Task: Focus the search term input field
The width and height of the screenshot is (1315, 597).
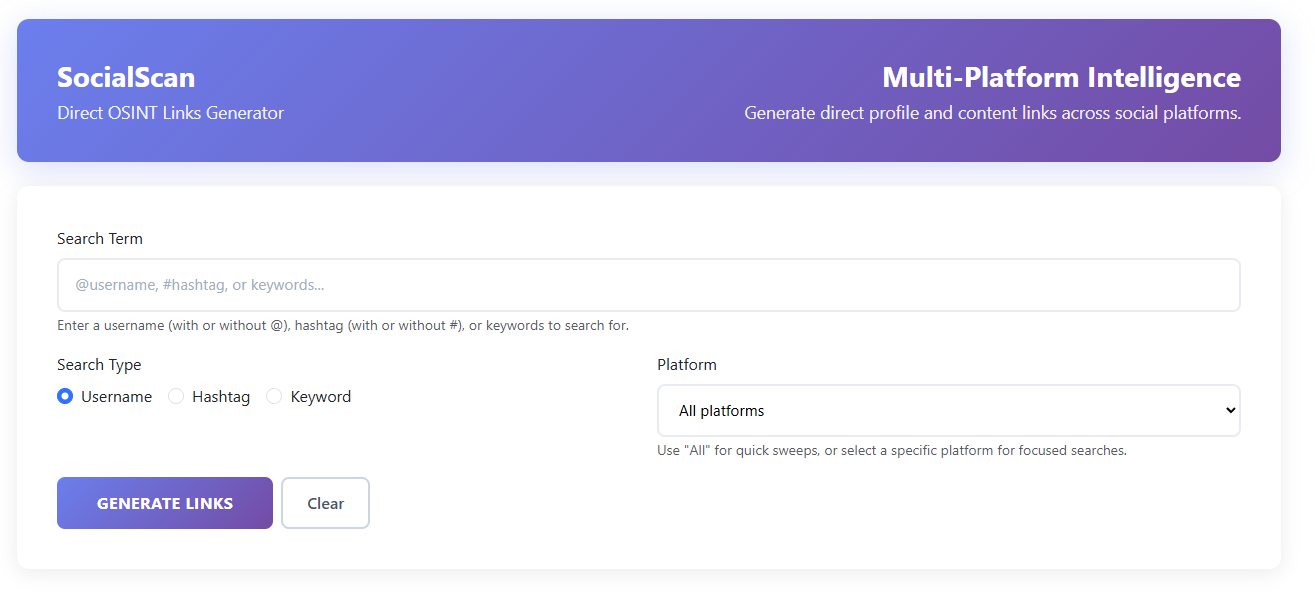Action: coord(648,285)
